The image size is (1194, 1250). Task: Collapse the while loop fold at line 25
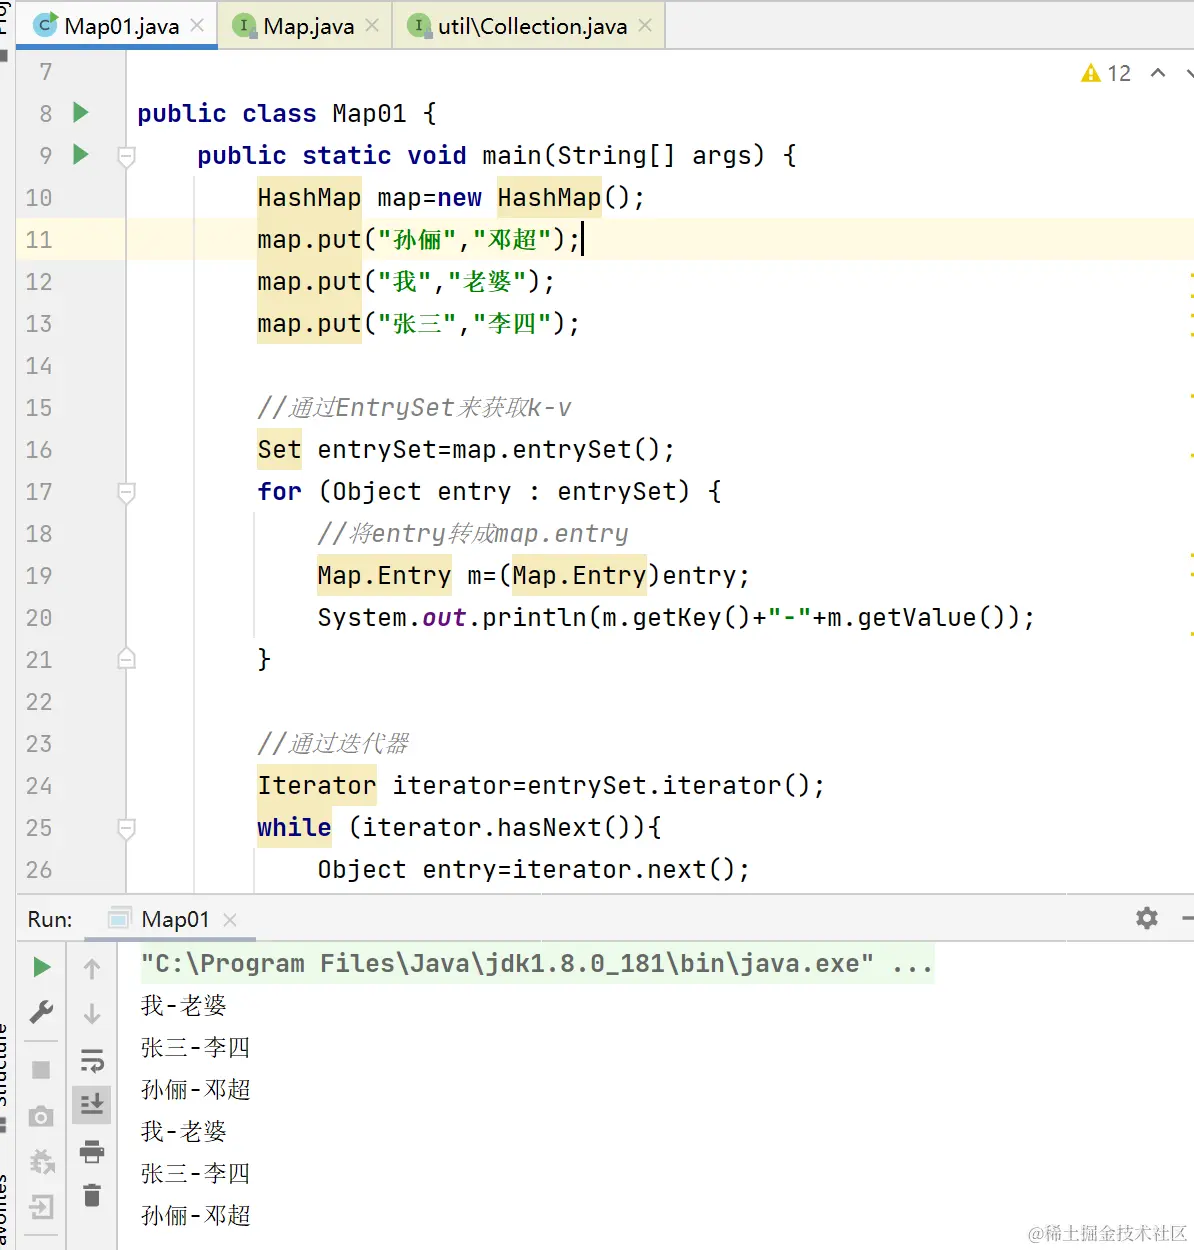[x=126, y=828]
